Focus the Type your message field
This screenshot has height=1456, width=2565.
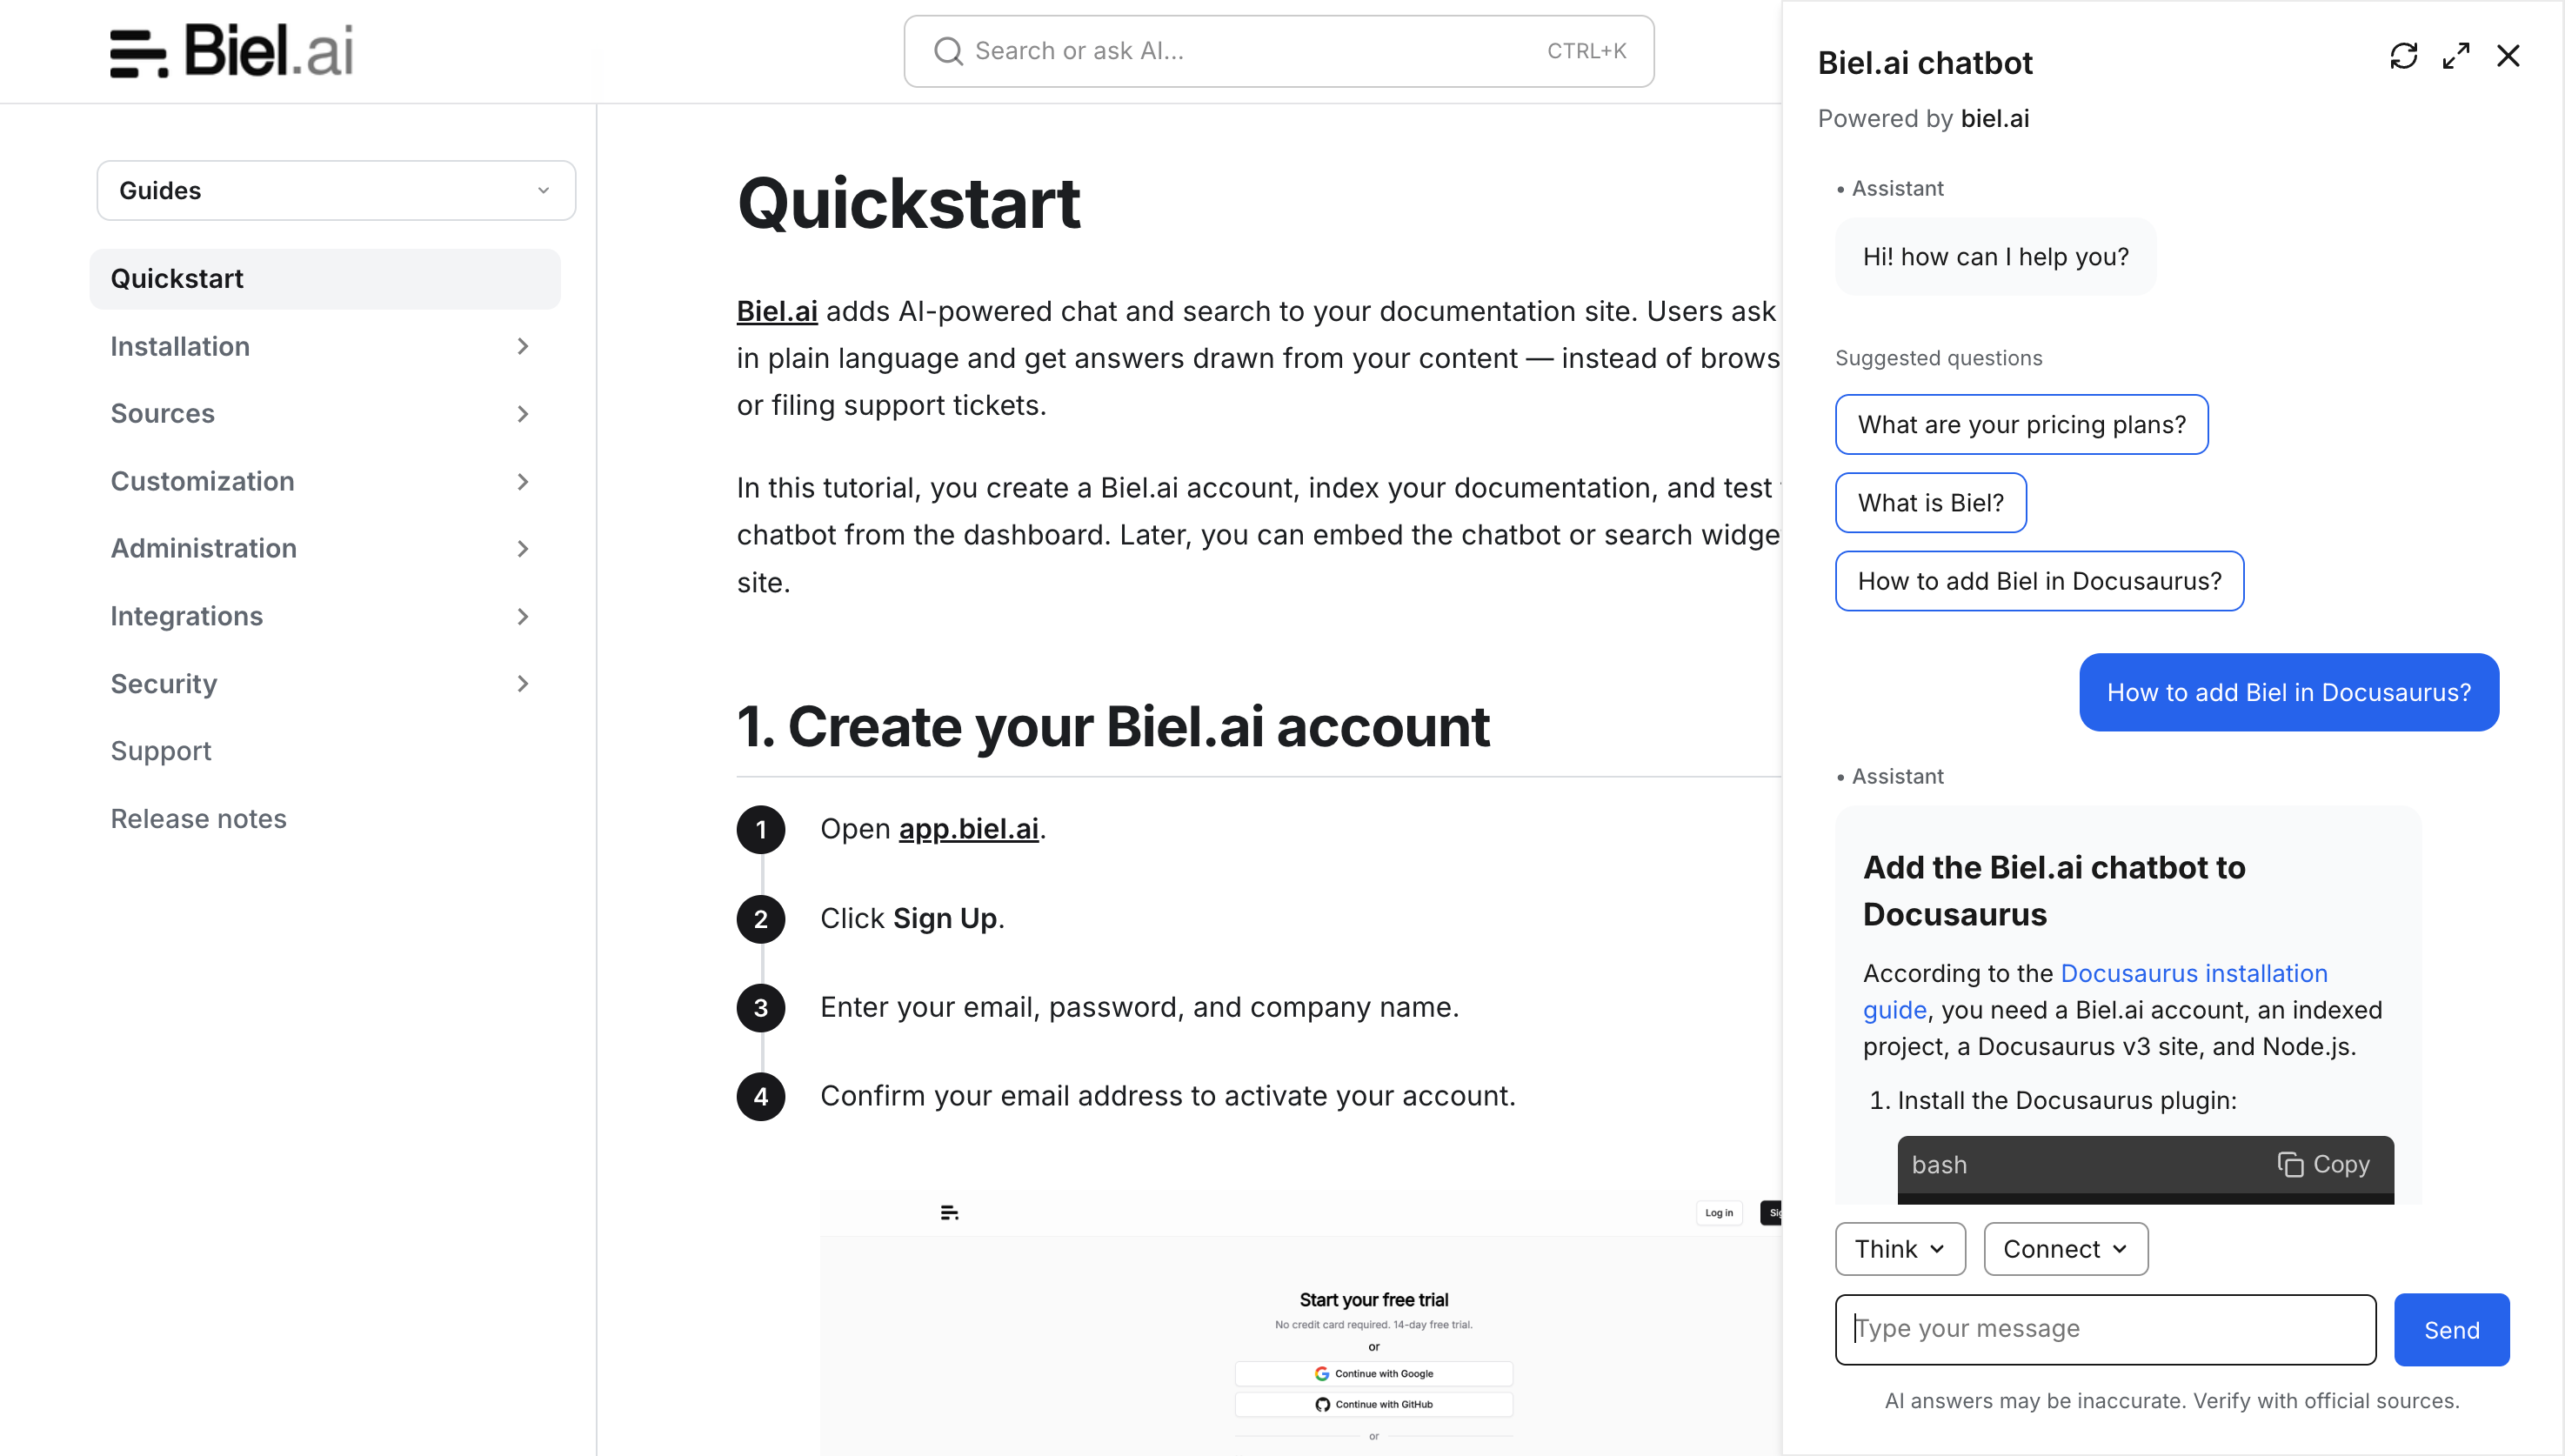pos(2105,1329)
